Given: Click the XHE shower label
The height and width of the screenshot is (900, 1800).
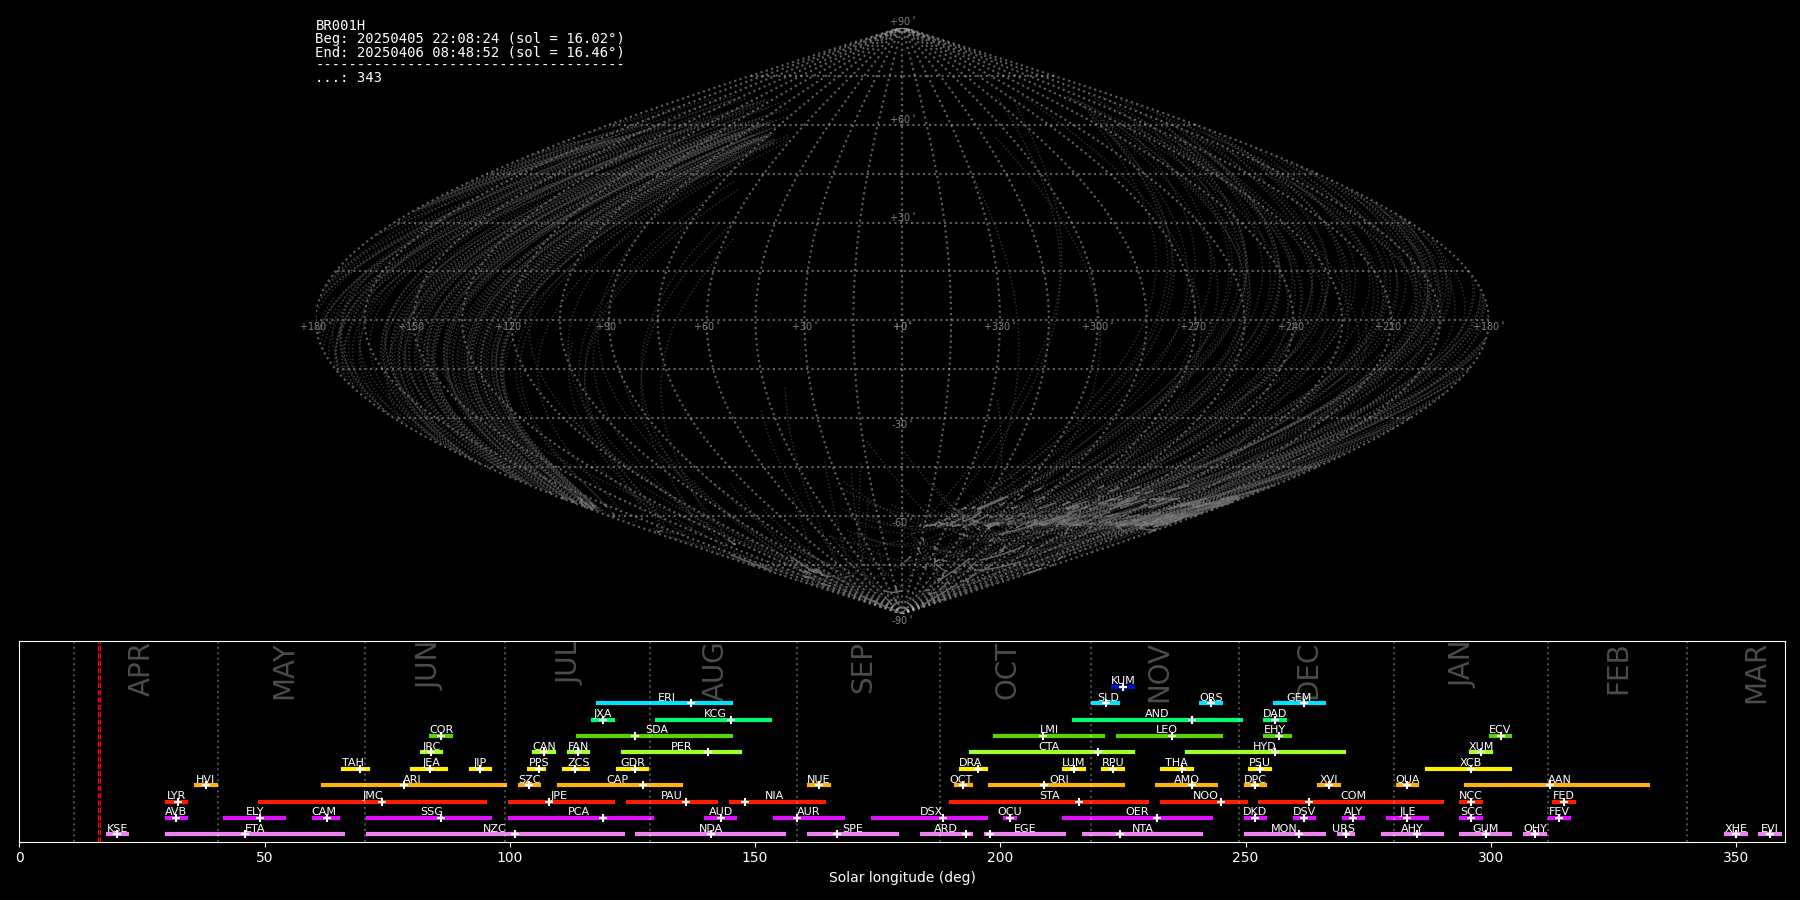Looking at the screenshot, I should [1736, 829].
